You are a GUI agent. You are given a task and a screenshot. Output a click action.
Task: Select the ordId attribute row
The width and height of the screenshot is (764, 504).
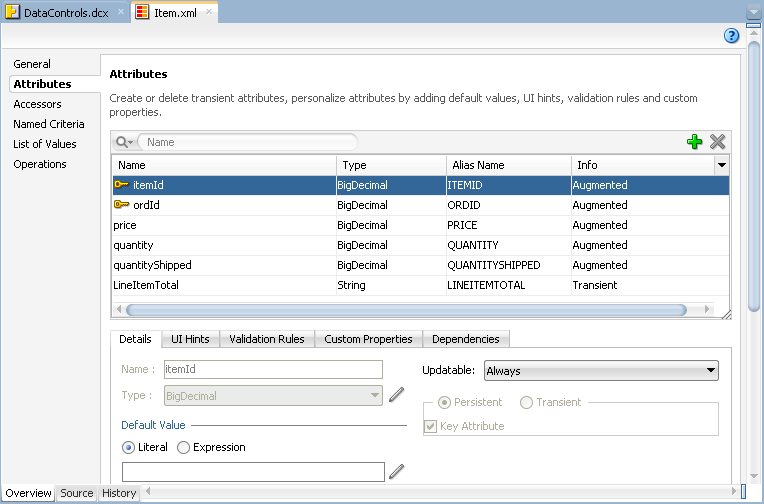(x=420, y=205)
